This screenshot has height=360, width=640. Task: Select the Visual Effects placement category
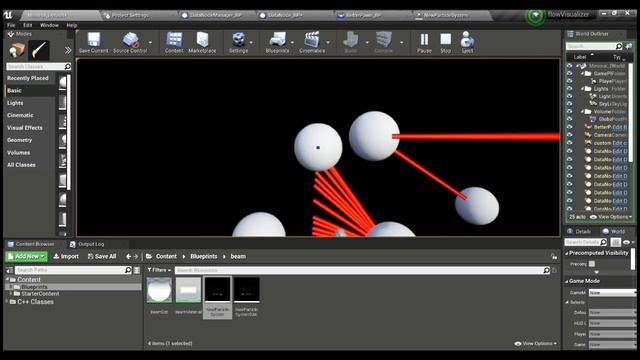coord(24,128)
